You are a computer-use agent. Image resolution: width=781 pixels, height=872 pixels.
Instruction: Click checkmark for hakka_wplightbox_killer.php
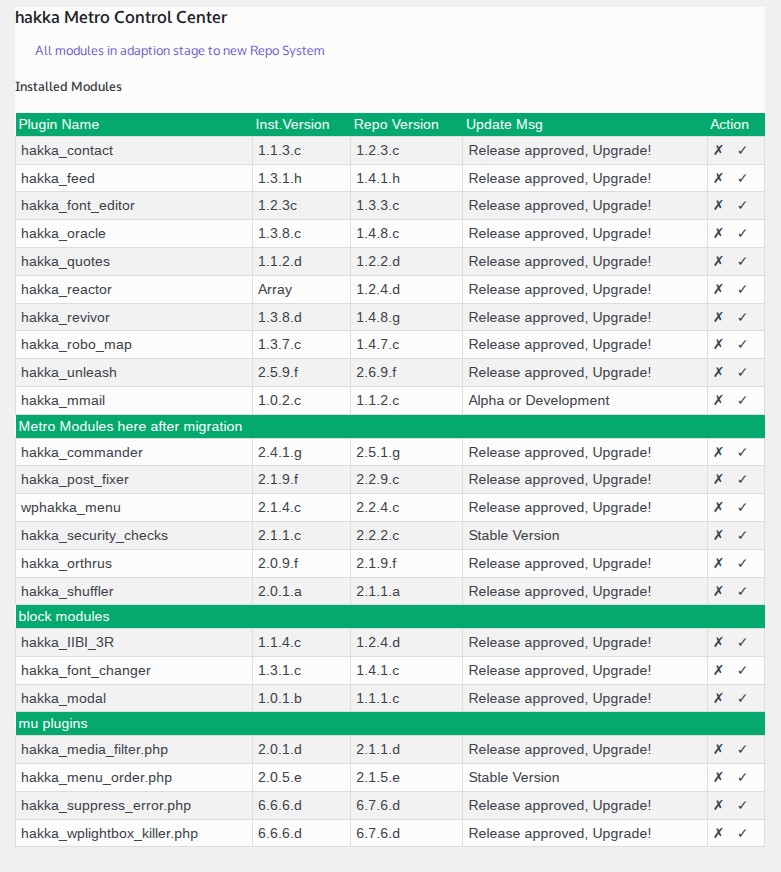click(x=742, y=833)
